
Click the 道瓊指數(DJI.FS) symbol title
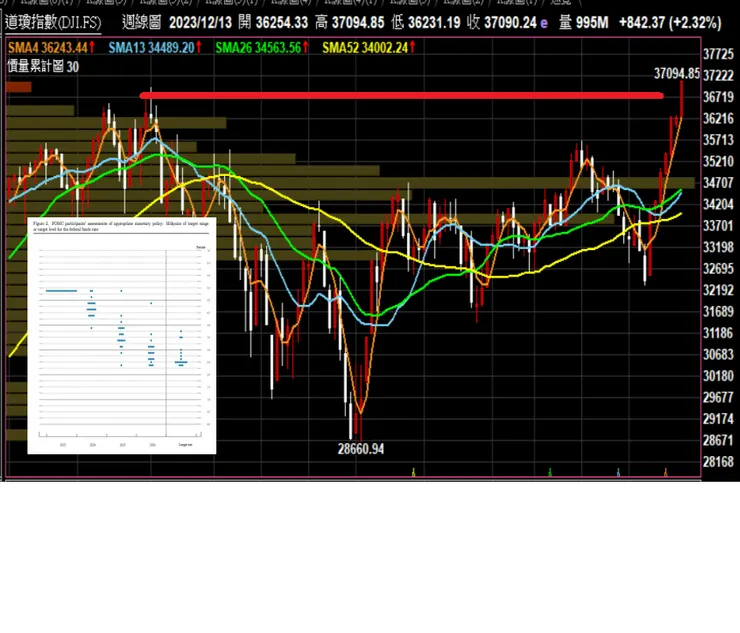[x=53, y=22]
